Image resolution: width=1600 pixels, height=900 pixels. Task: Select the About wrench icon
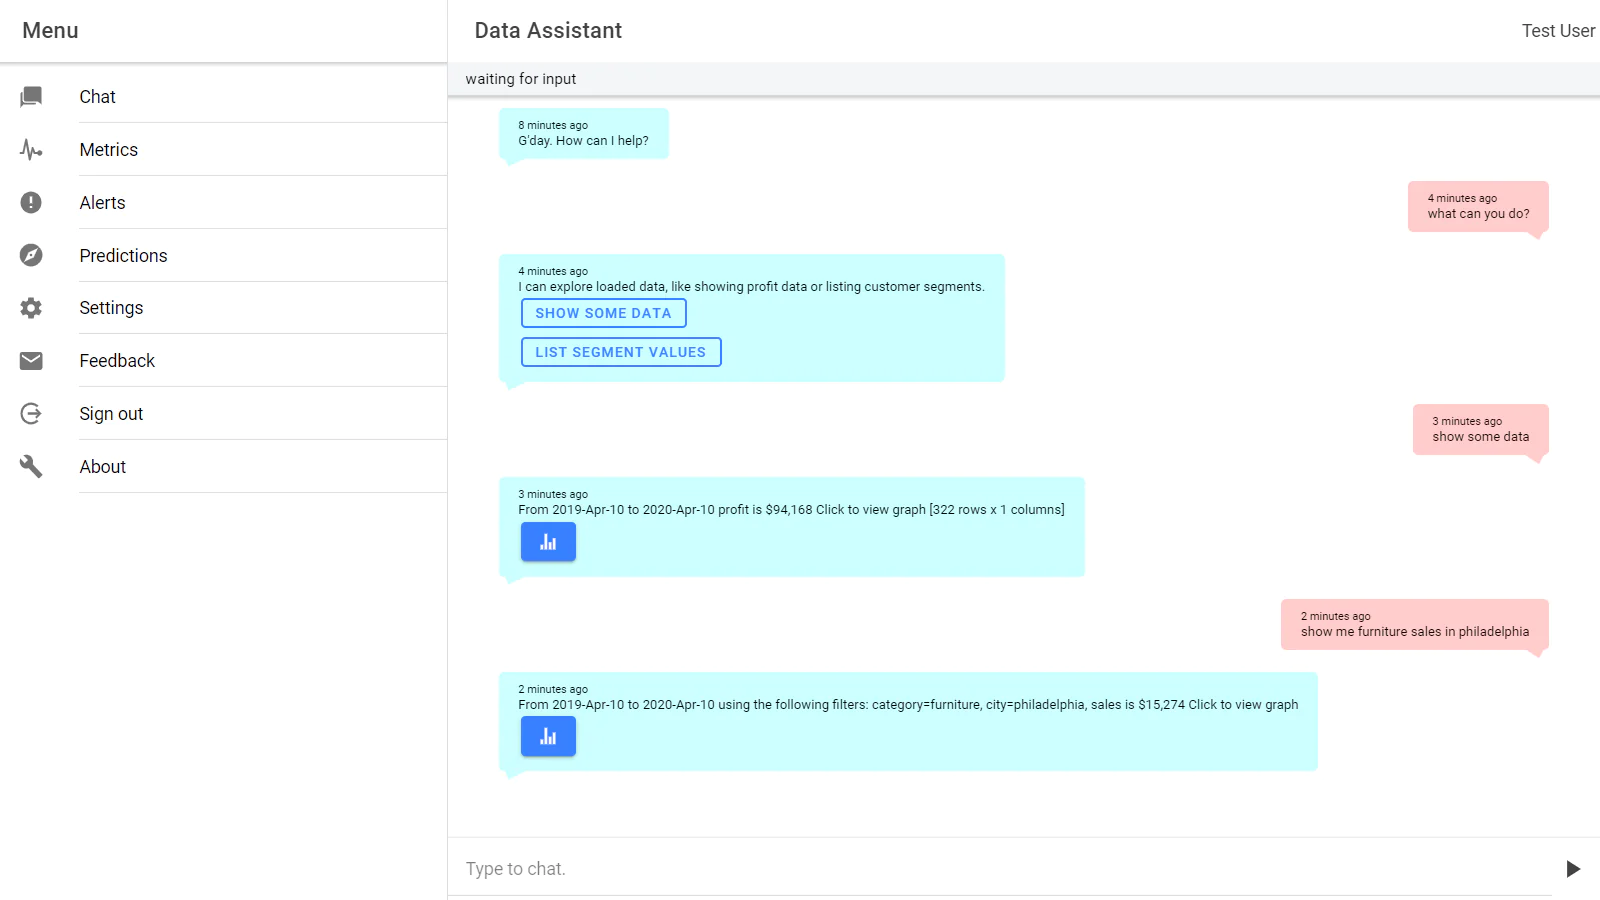31,466
